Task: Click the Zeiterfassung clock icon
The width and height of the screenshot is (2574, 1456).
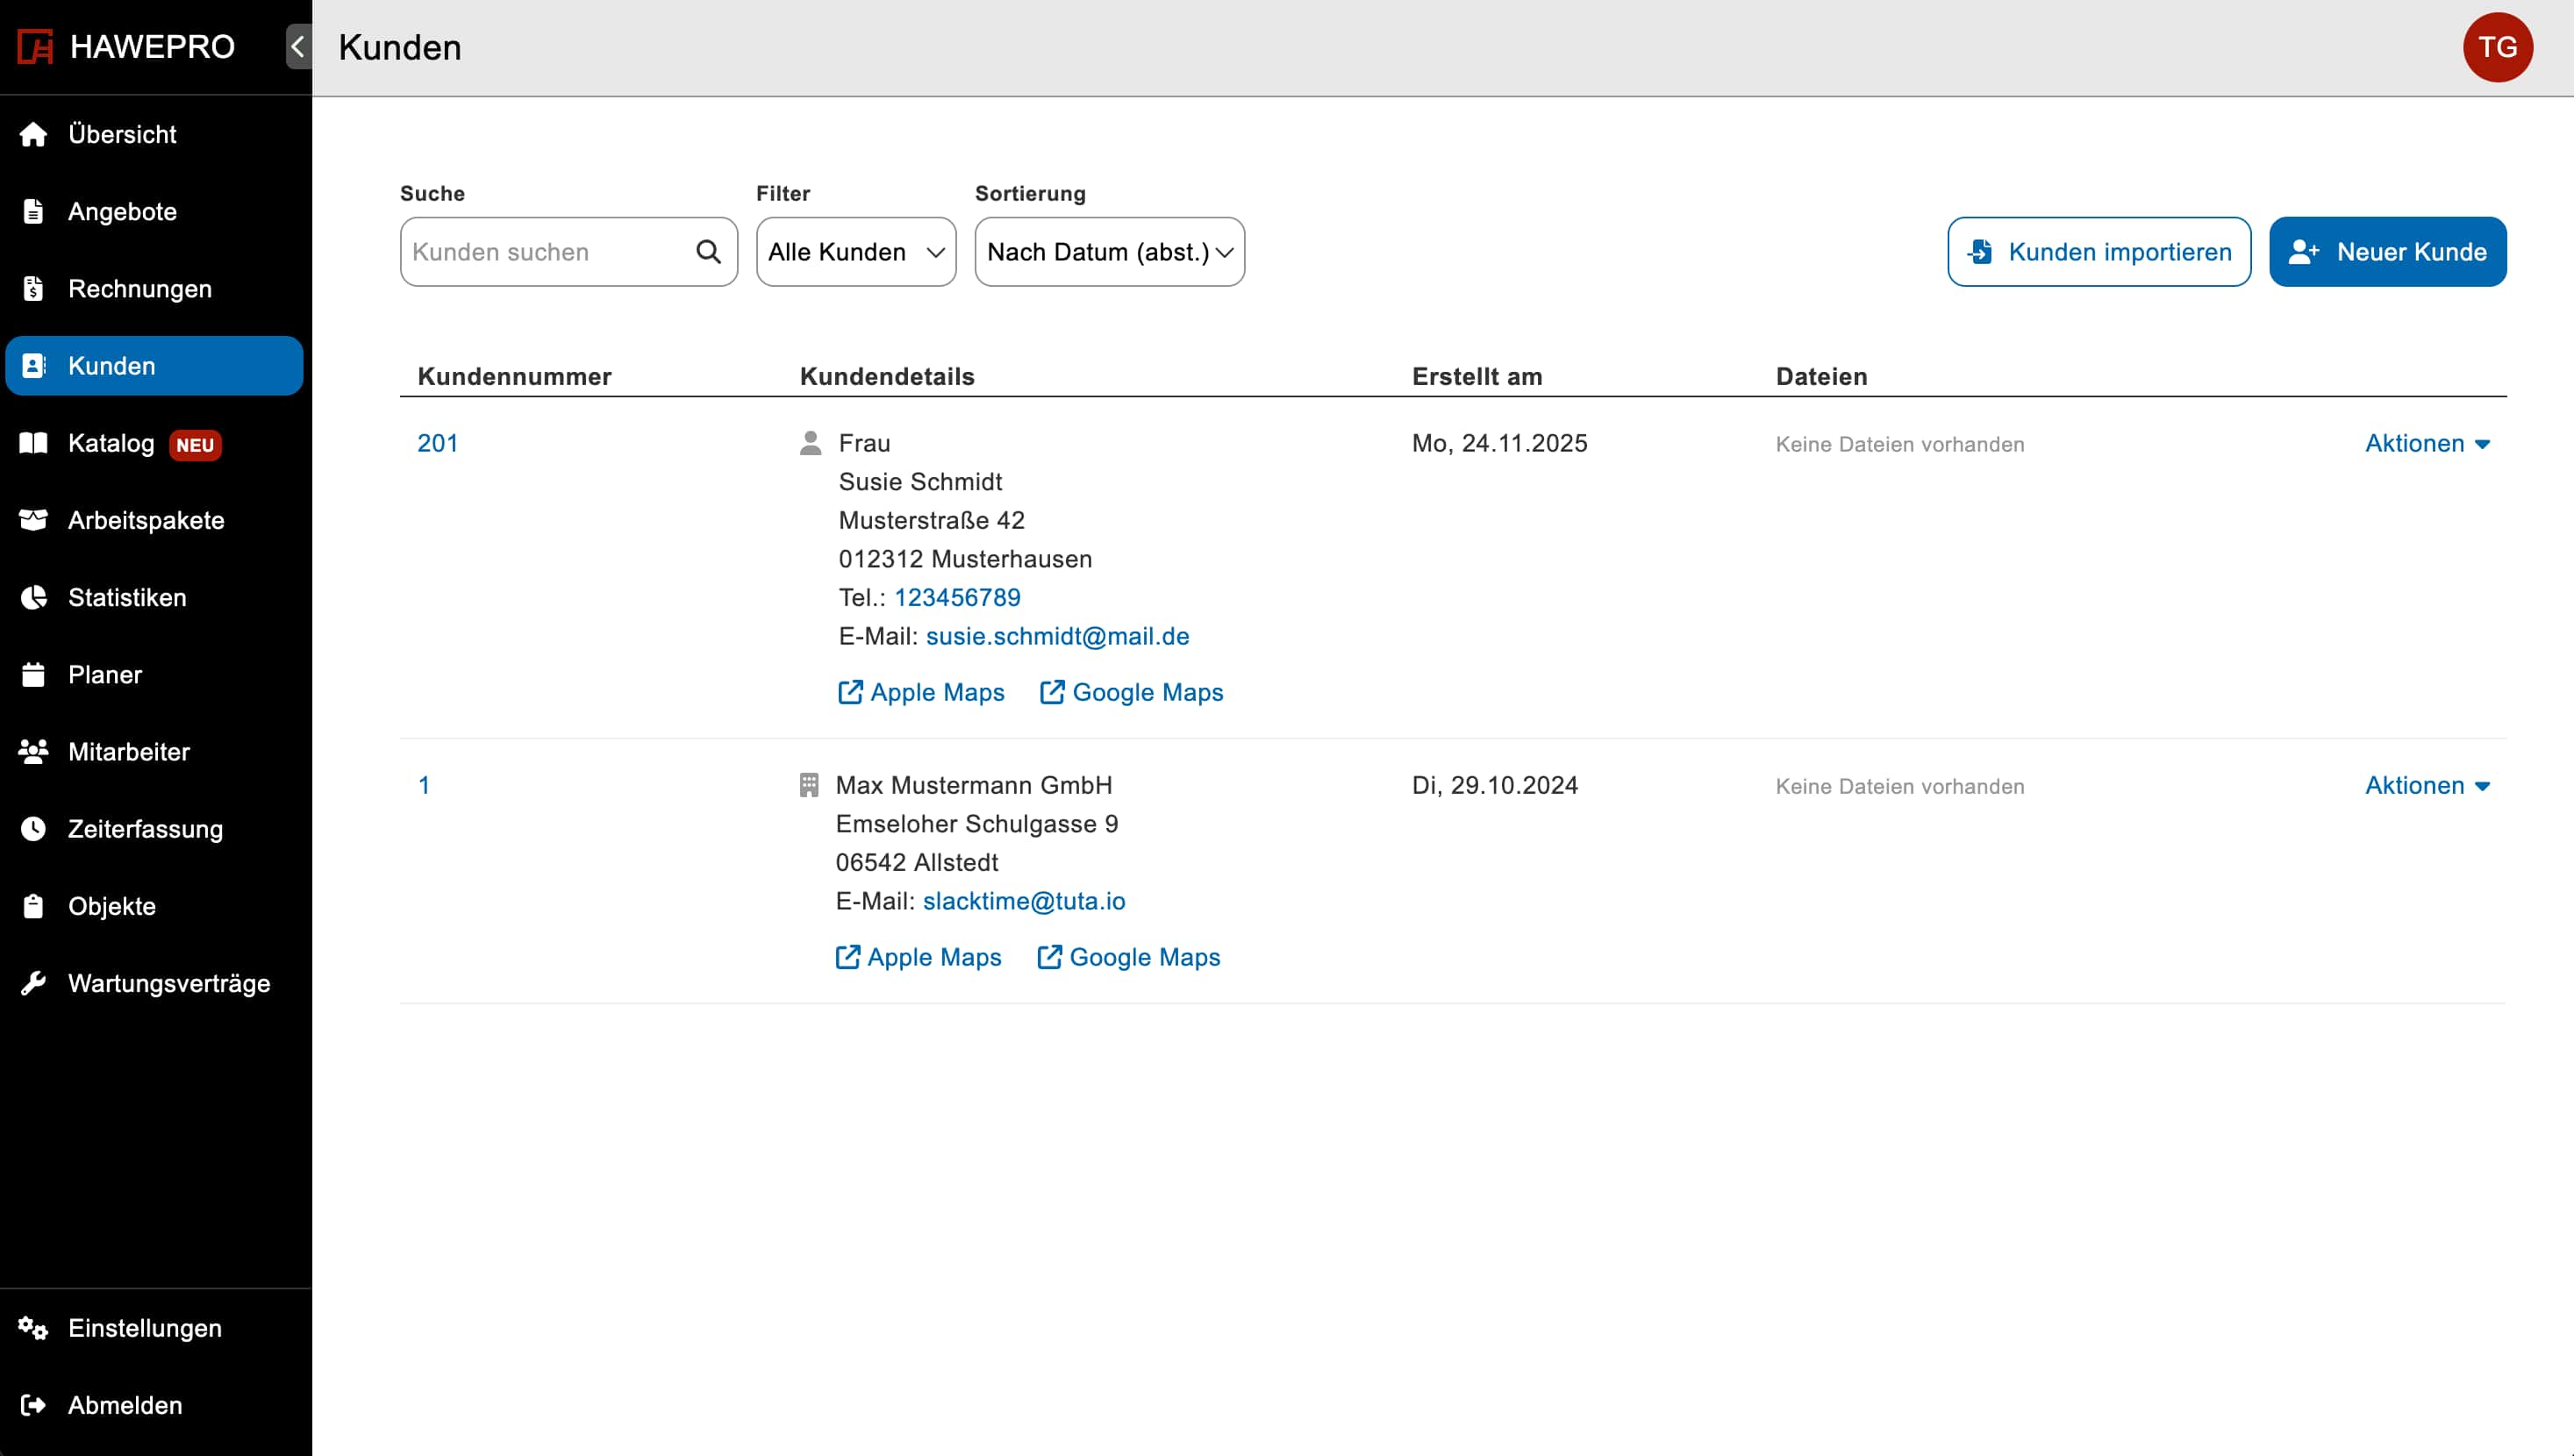Action: pos(33,829)
